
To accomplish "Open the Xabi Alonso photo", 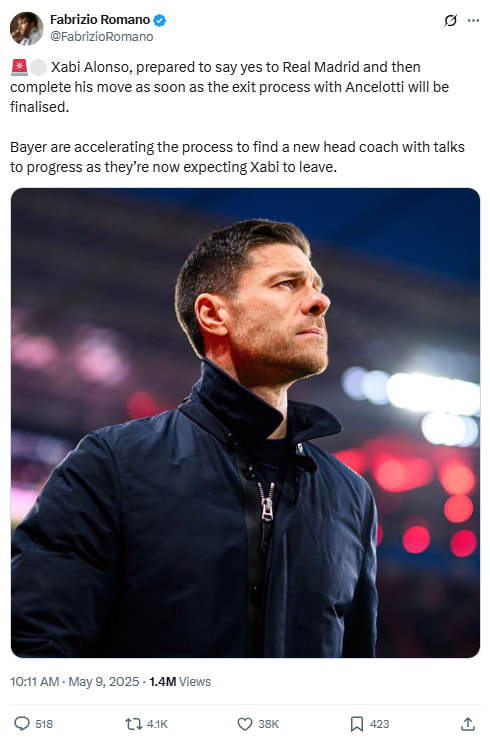I will click(245, 423).
